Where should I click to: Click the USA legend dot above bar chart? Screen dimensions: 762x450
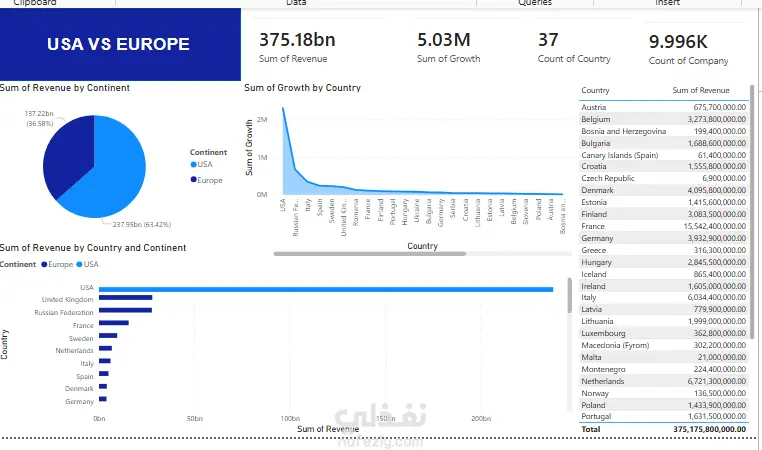pos(79,264)
